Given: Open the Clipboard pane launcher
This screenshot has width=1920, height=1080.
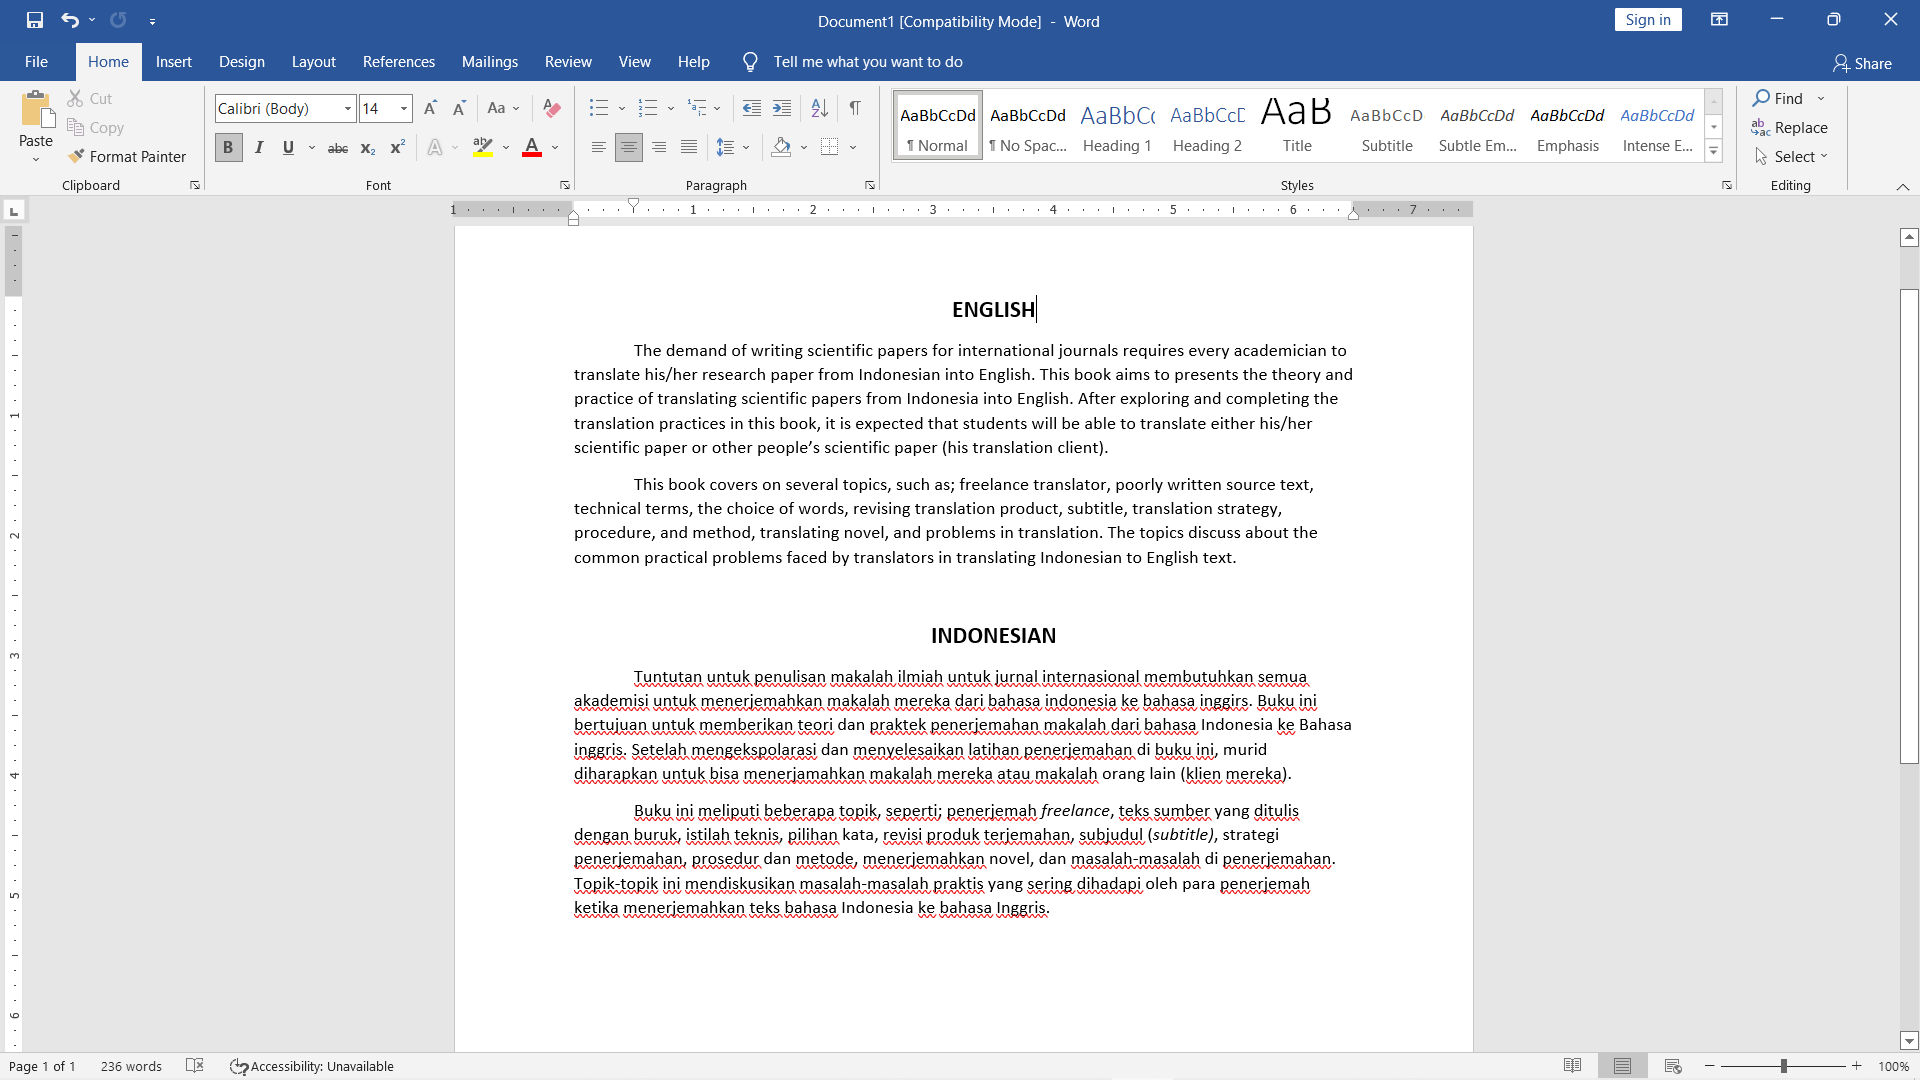Looking at the screenshot, I should pos(195,185).
